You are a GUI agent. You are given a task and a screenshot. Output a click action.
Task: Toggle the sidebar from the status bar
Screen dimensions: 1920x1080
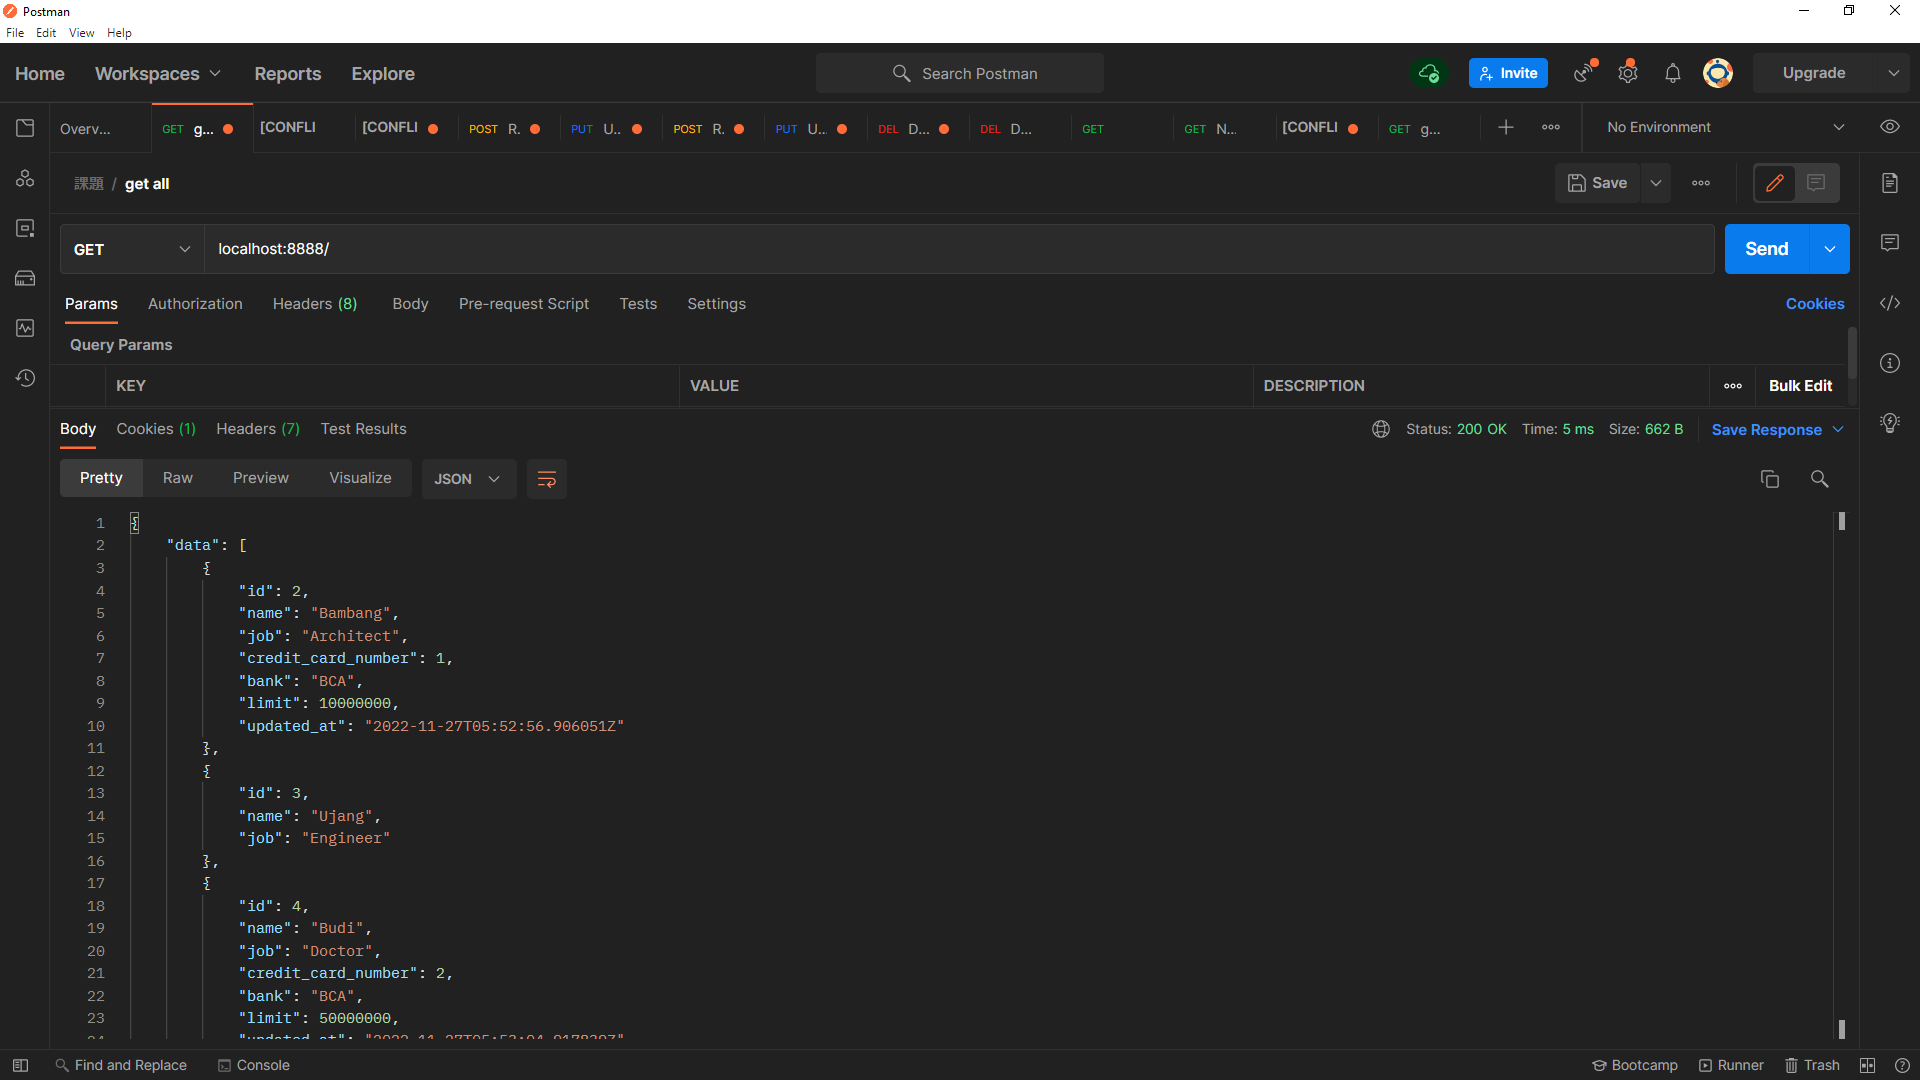[x=20, y=1065]
